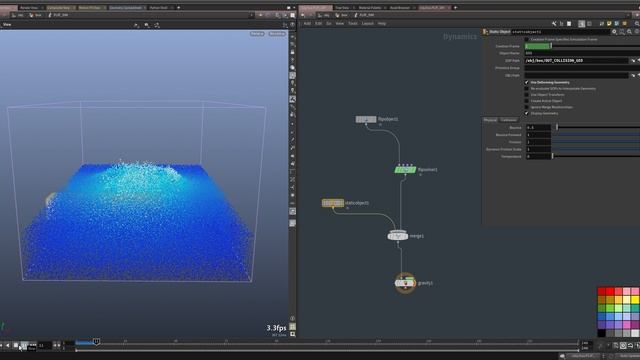Viewport: 640px width, 360px height.
Task: Toggle Use Deforming Geometry checkbox
Action: point(527,82)
